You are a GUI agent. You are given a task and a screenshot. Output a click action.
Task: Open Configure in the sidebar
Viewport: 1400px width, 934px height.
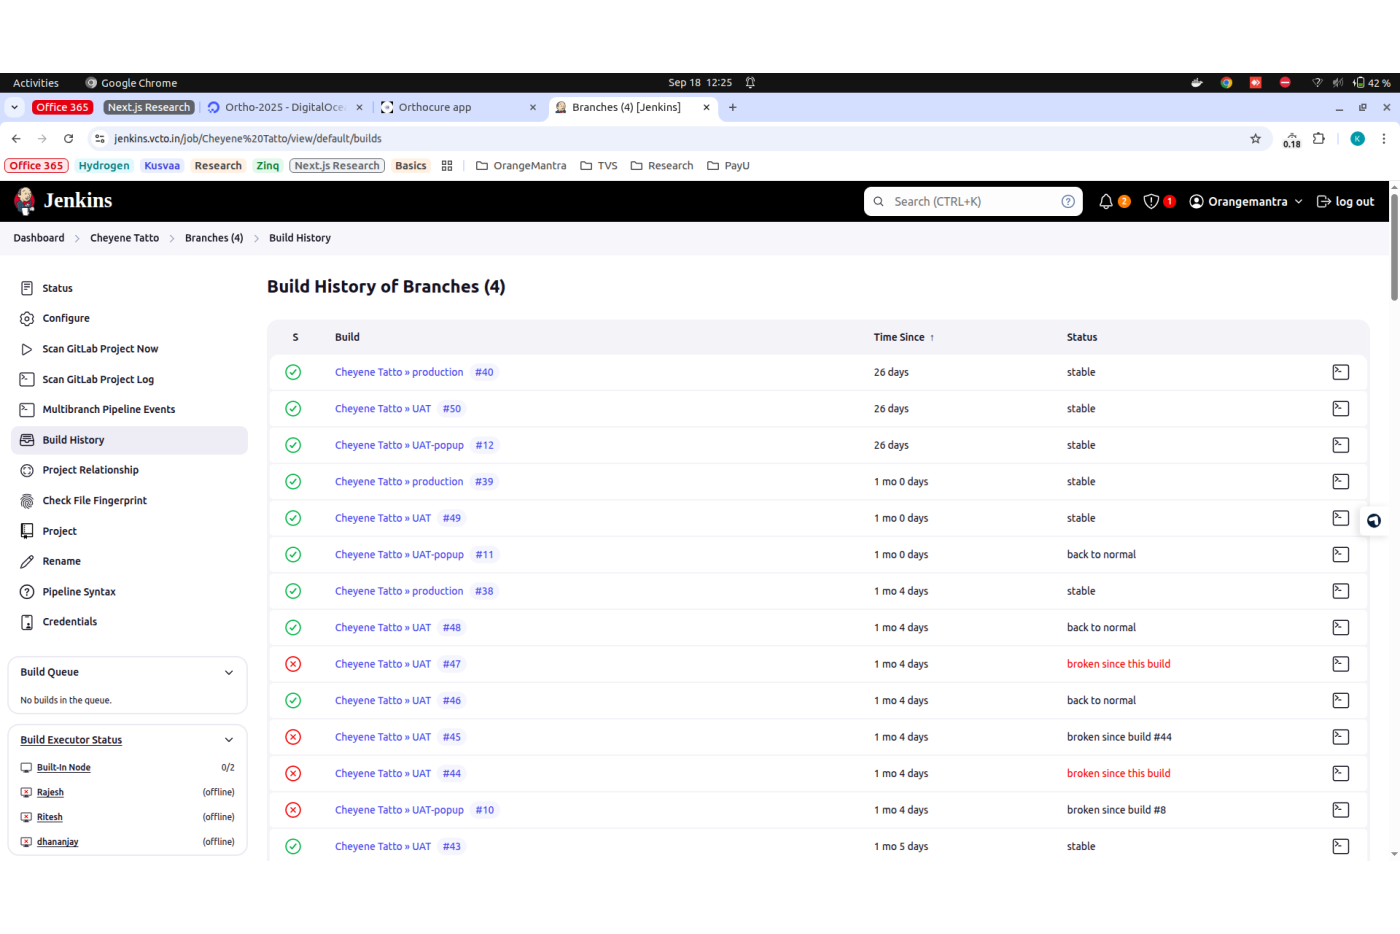coord(66,319)
